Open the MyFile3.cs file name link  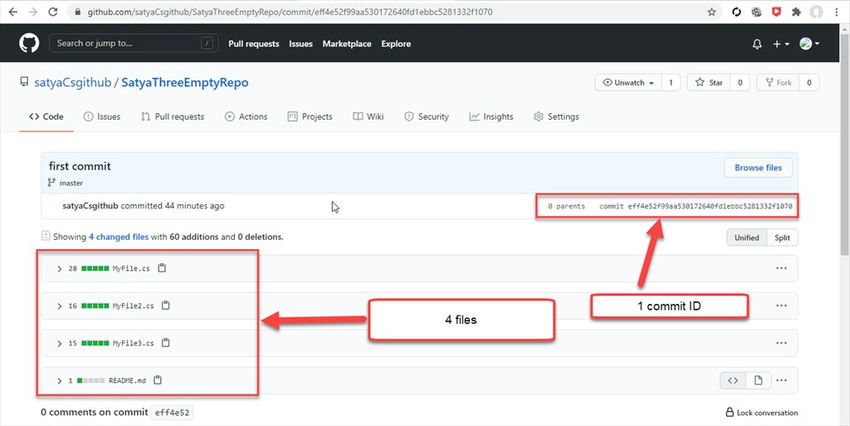pos(133,343)
